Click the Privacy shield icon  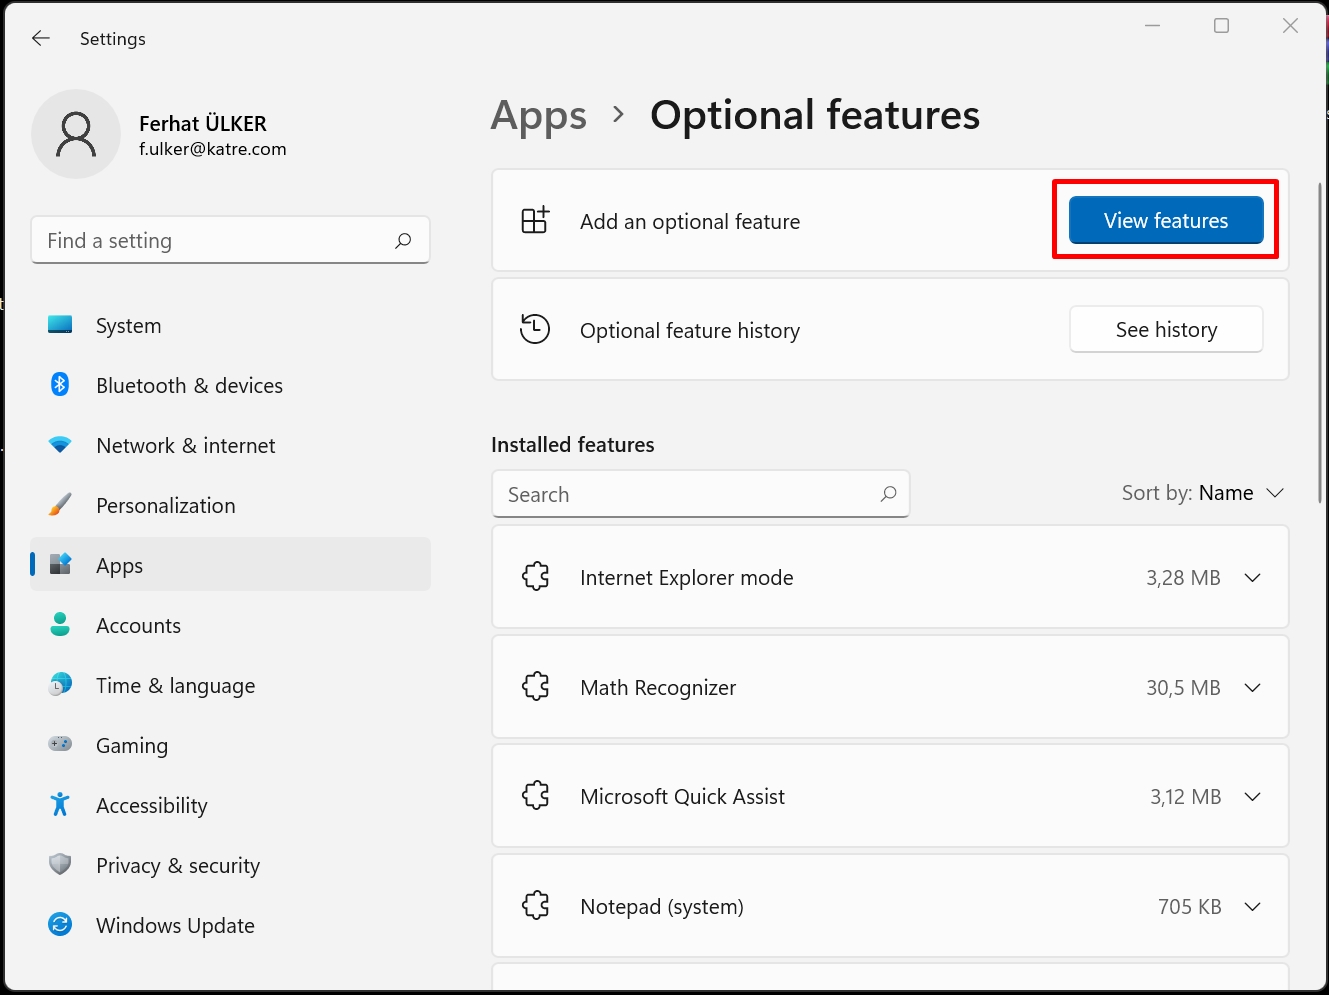coord(60,864)
